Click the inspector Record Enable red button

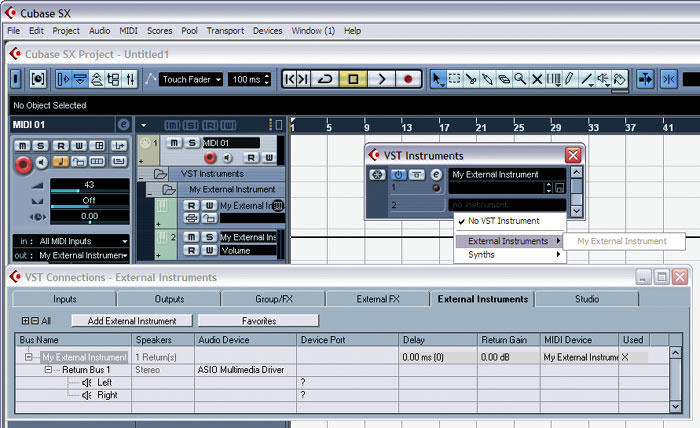[23, 164]
